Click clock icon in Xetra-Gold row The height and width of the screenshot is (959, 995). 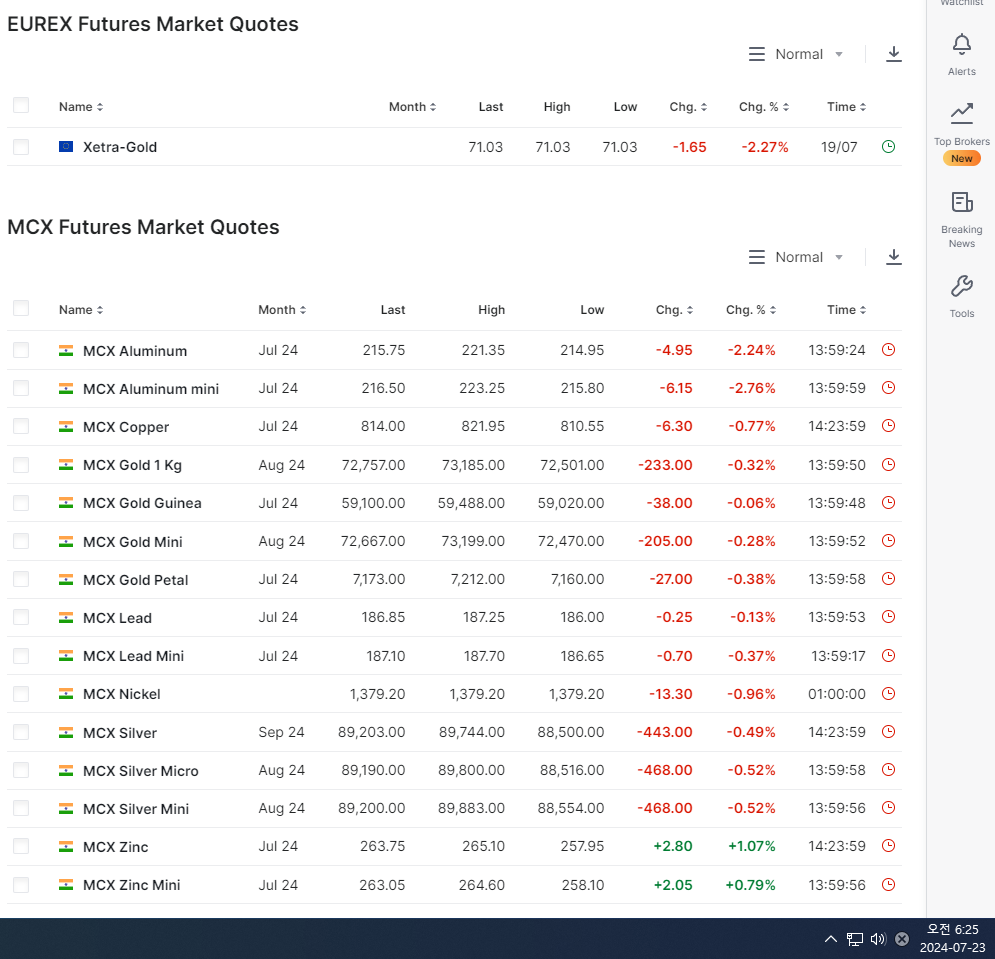[x=888, y=147]
